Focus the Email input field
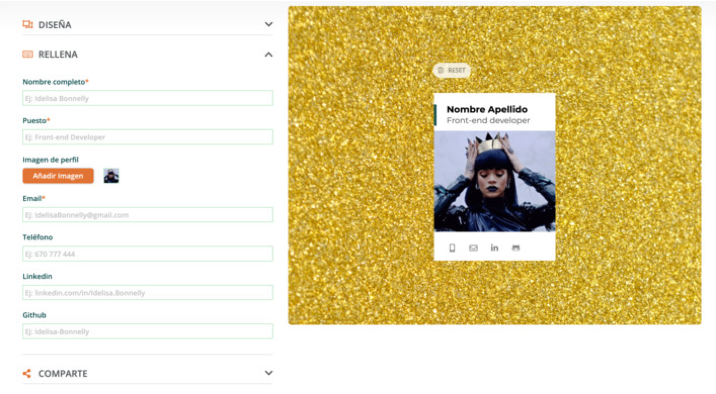 pyautogui.click(x=147, y=215)
